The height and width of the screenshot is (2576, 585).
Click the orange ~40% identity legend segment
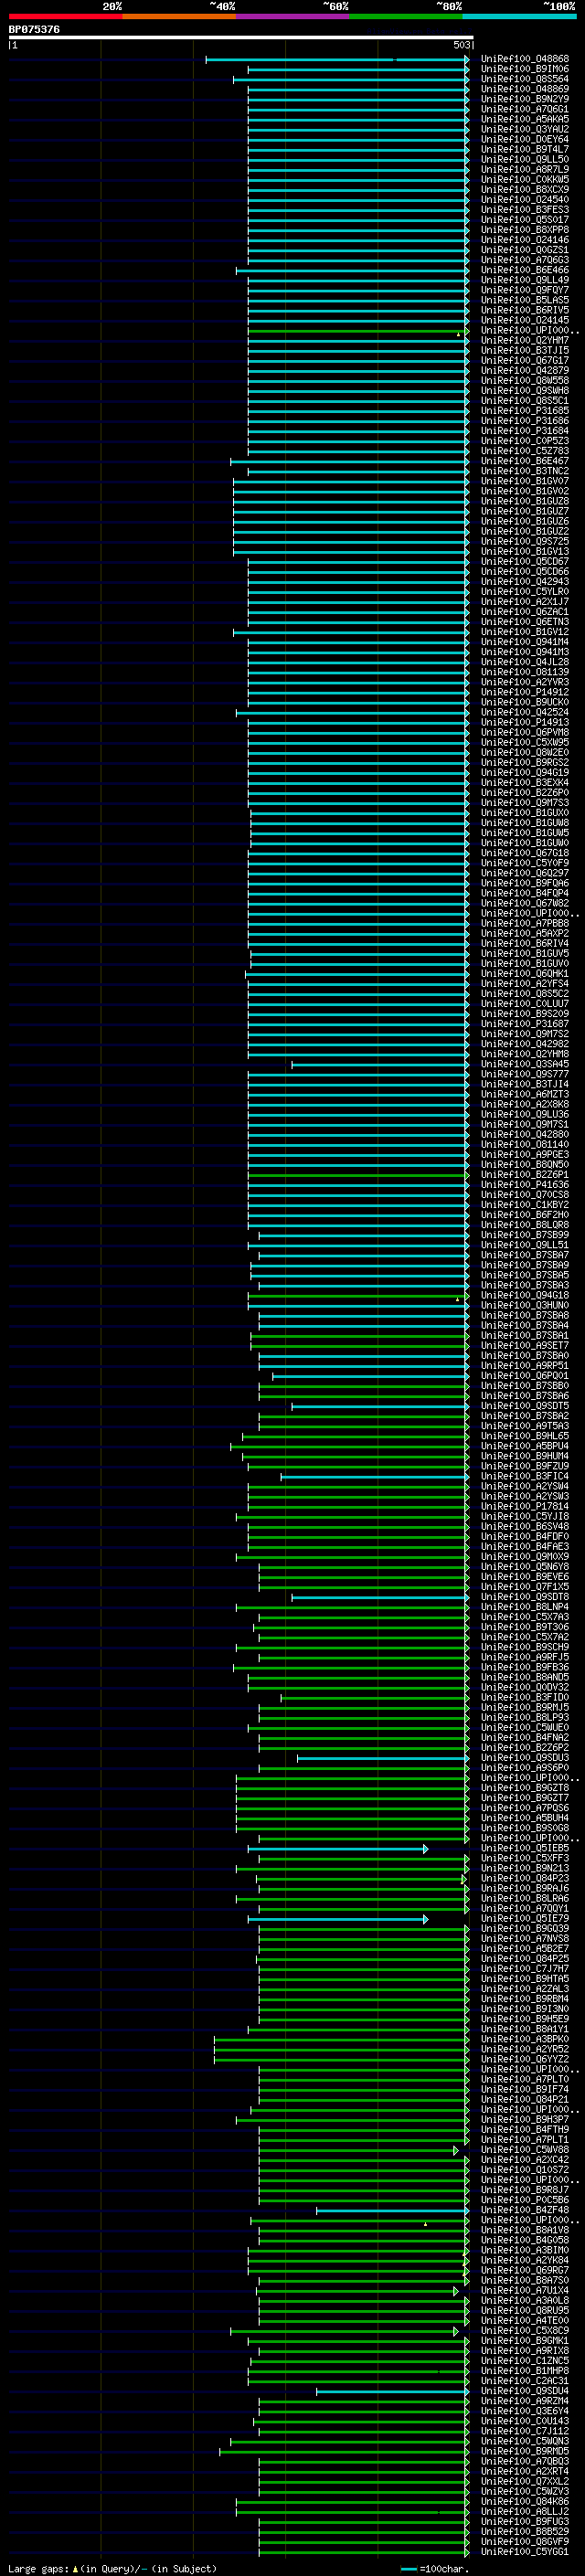click(x=179, y=16)
